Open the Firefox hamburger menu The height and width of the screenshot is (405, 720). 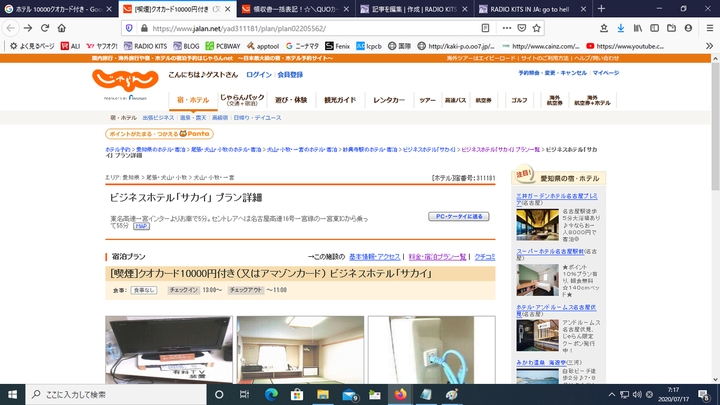click(x=709, y=28)
